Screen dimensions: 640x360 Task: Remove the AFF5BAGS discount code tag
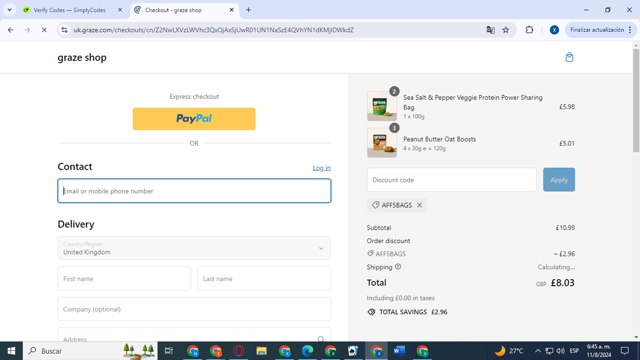420,205
